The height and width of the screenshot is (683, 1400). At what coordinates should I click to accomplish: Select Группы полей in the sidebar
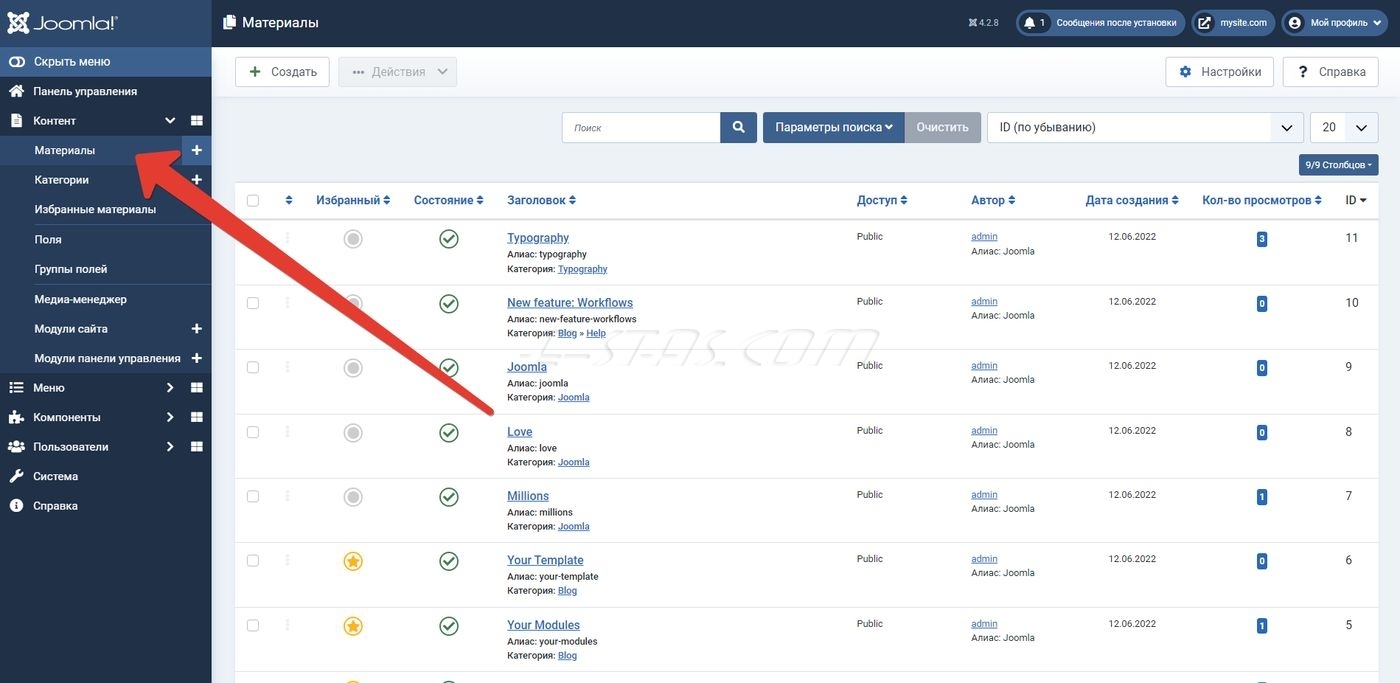pos(71,269)
